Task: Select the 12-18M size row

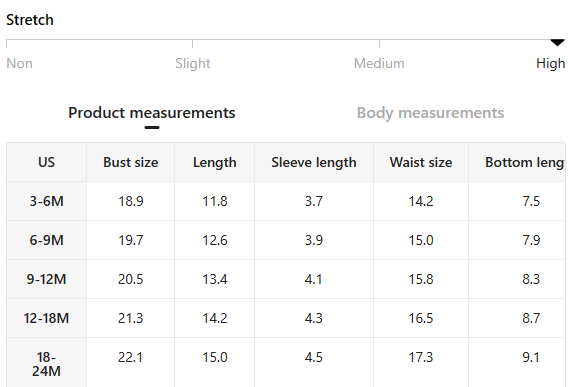Action: [x=286, y=319]
